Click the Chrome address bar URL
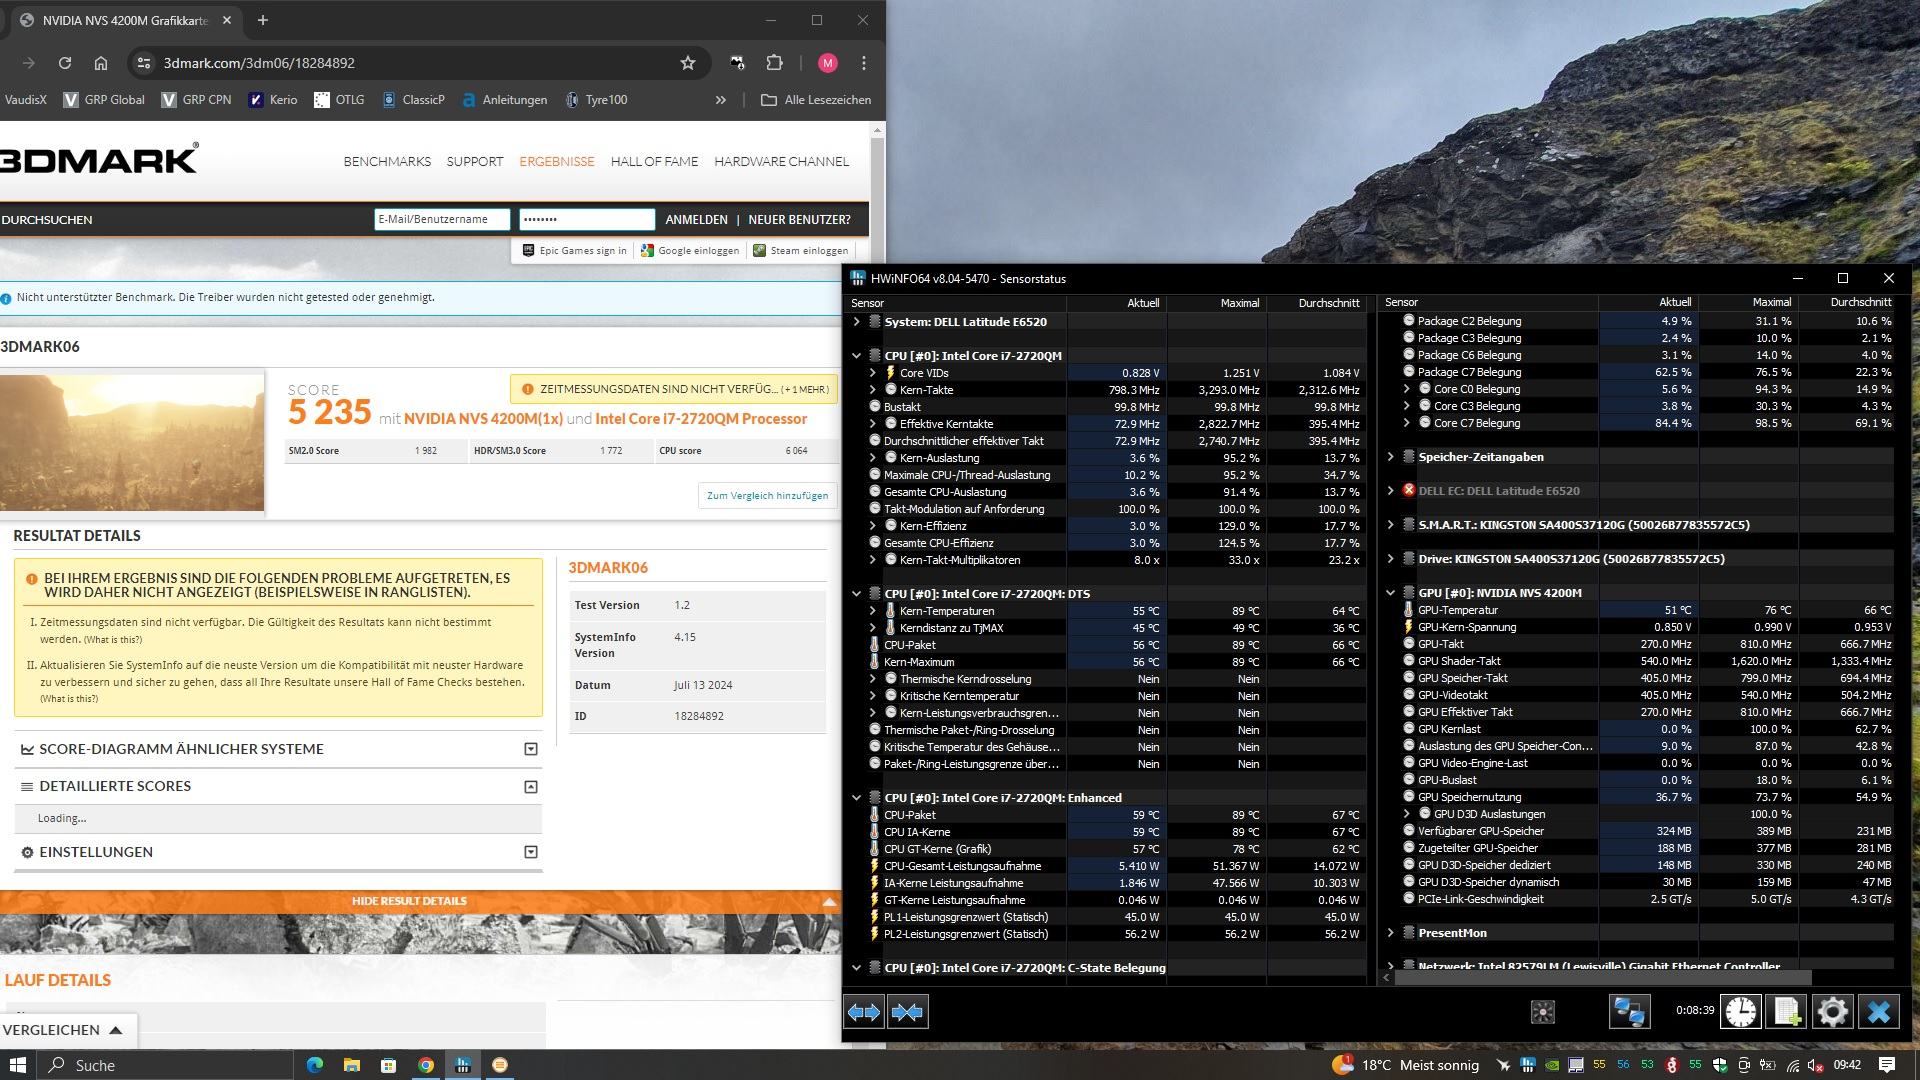1920x1080 pixels. pyautogui.click(x=259, y=63)
